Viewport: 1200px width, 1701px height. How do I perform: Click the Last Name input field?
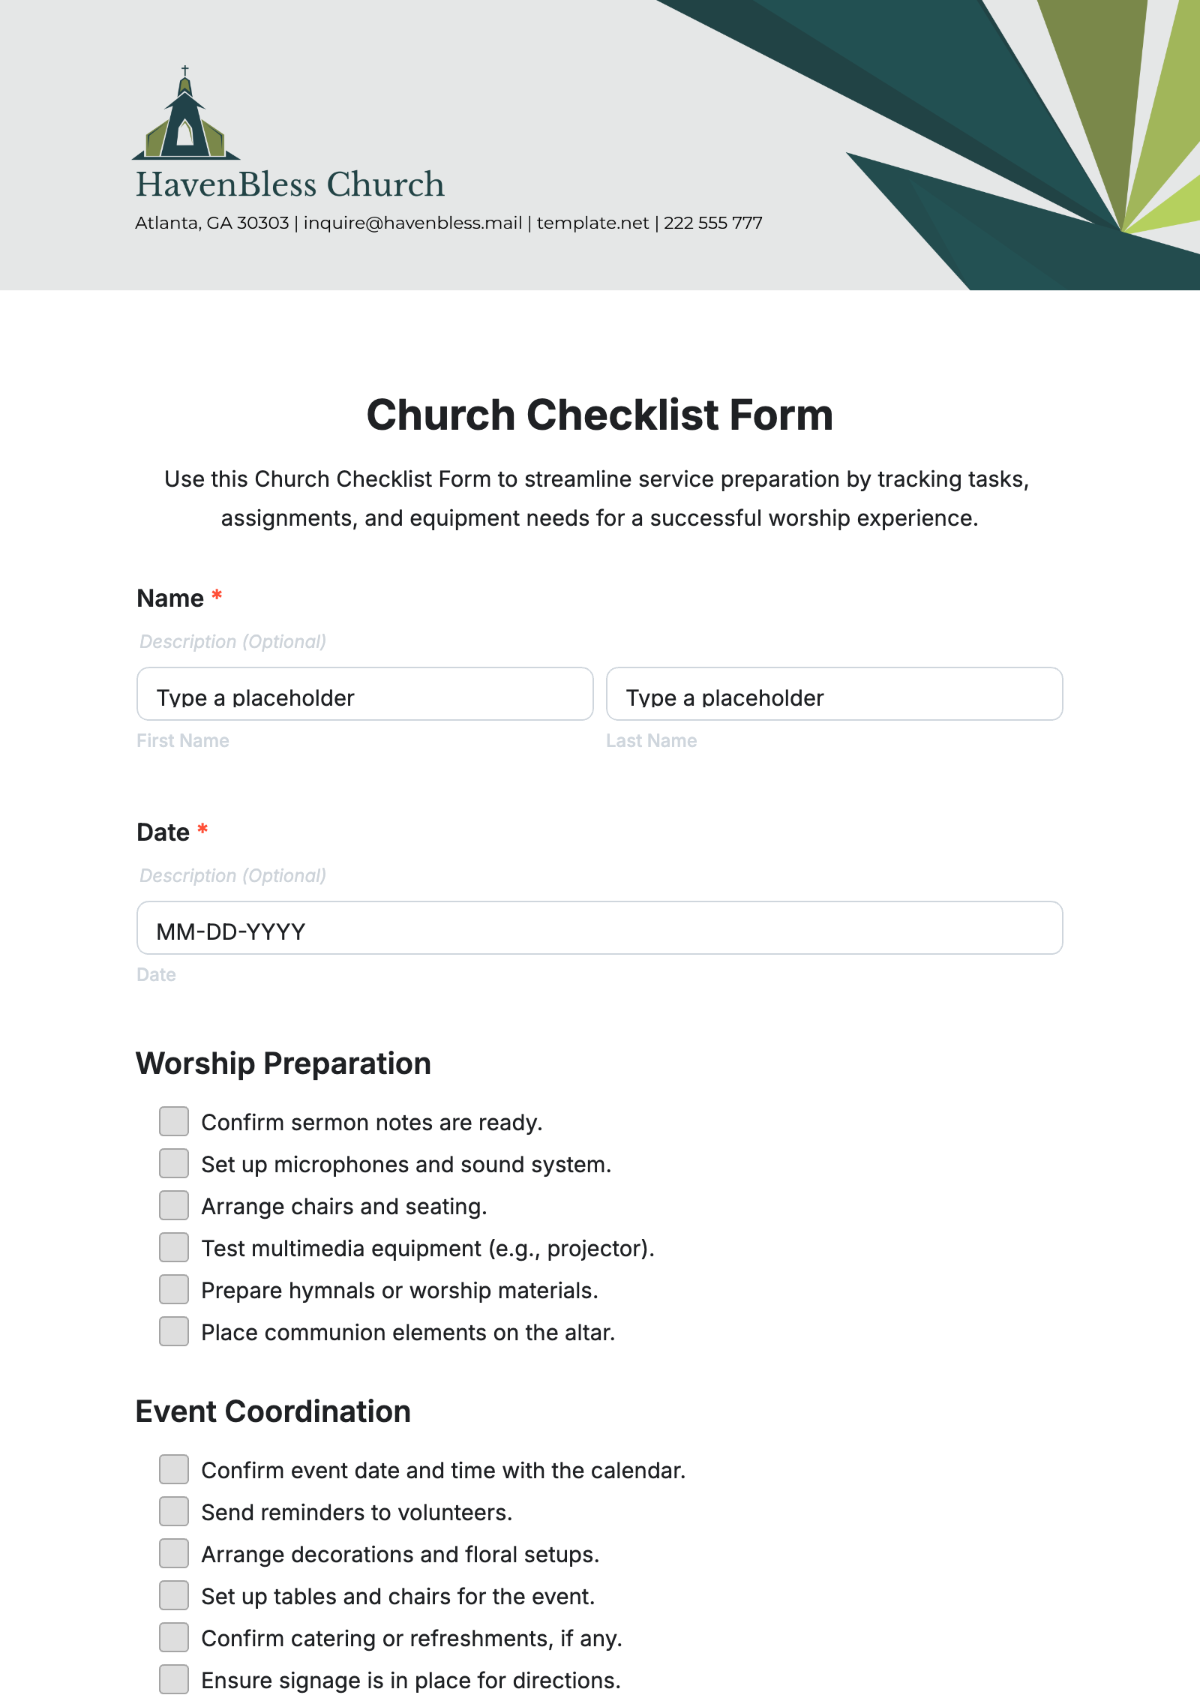click(x=834, y=695)
